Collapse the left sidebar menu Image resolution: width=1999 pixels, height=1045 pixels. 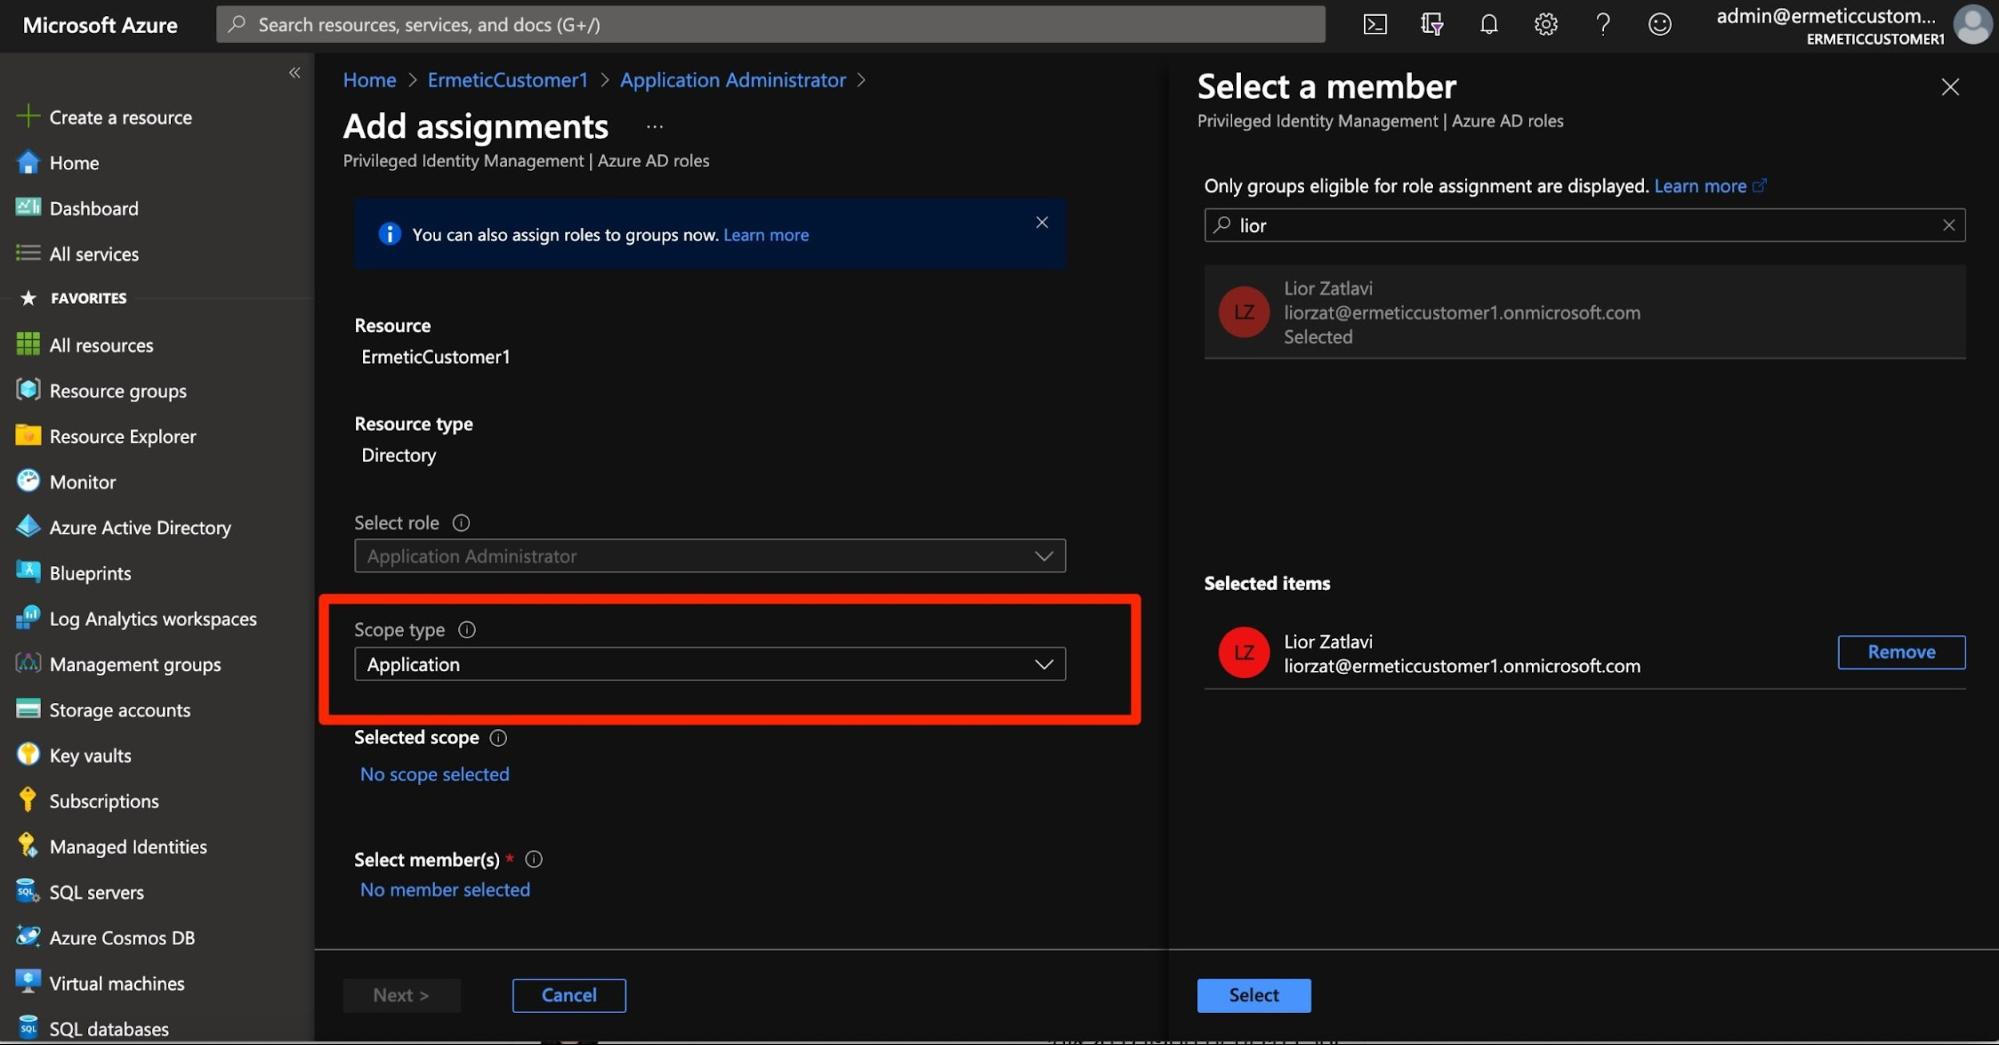tap(294, 72)
